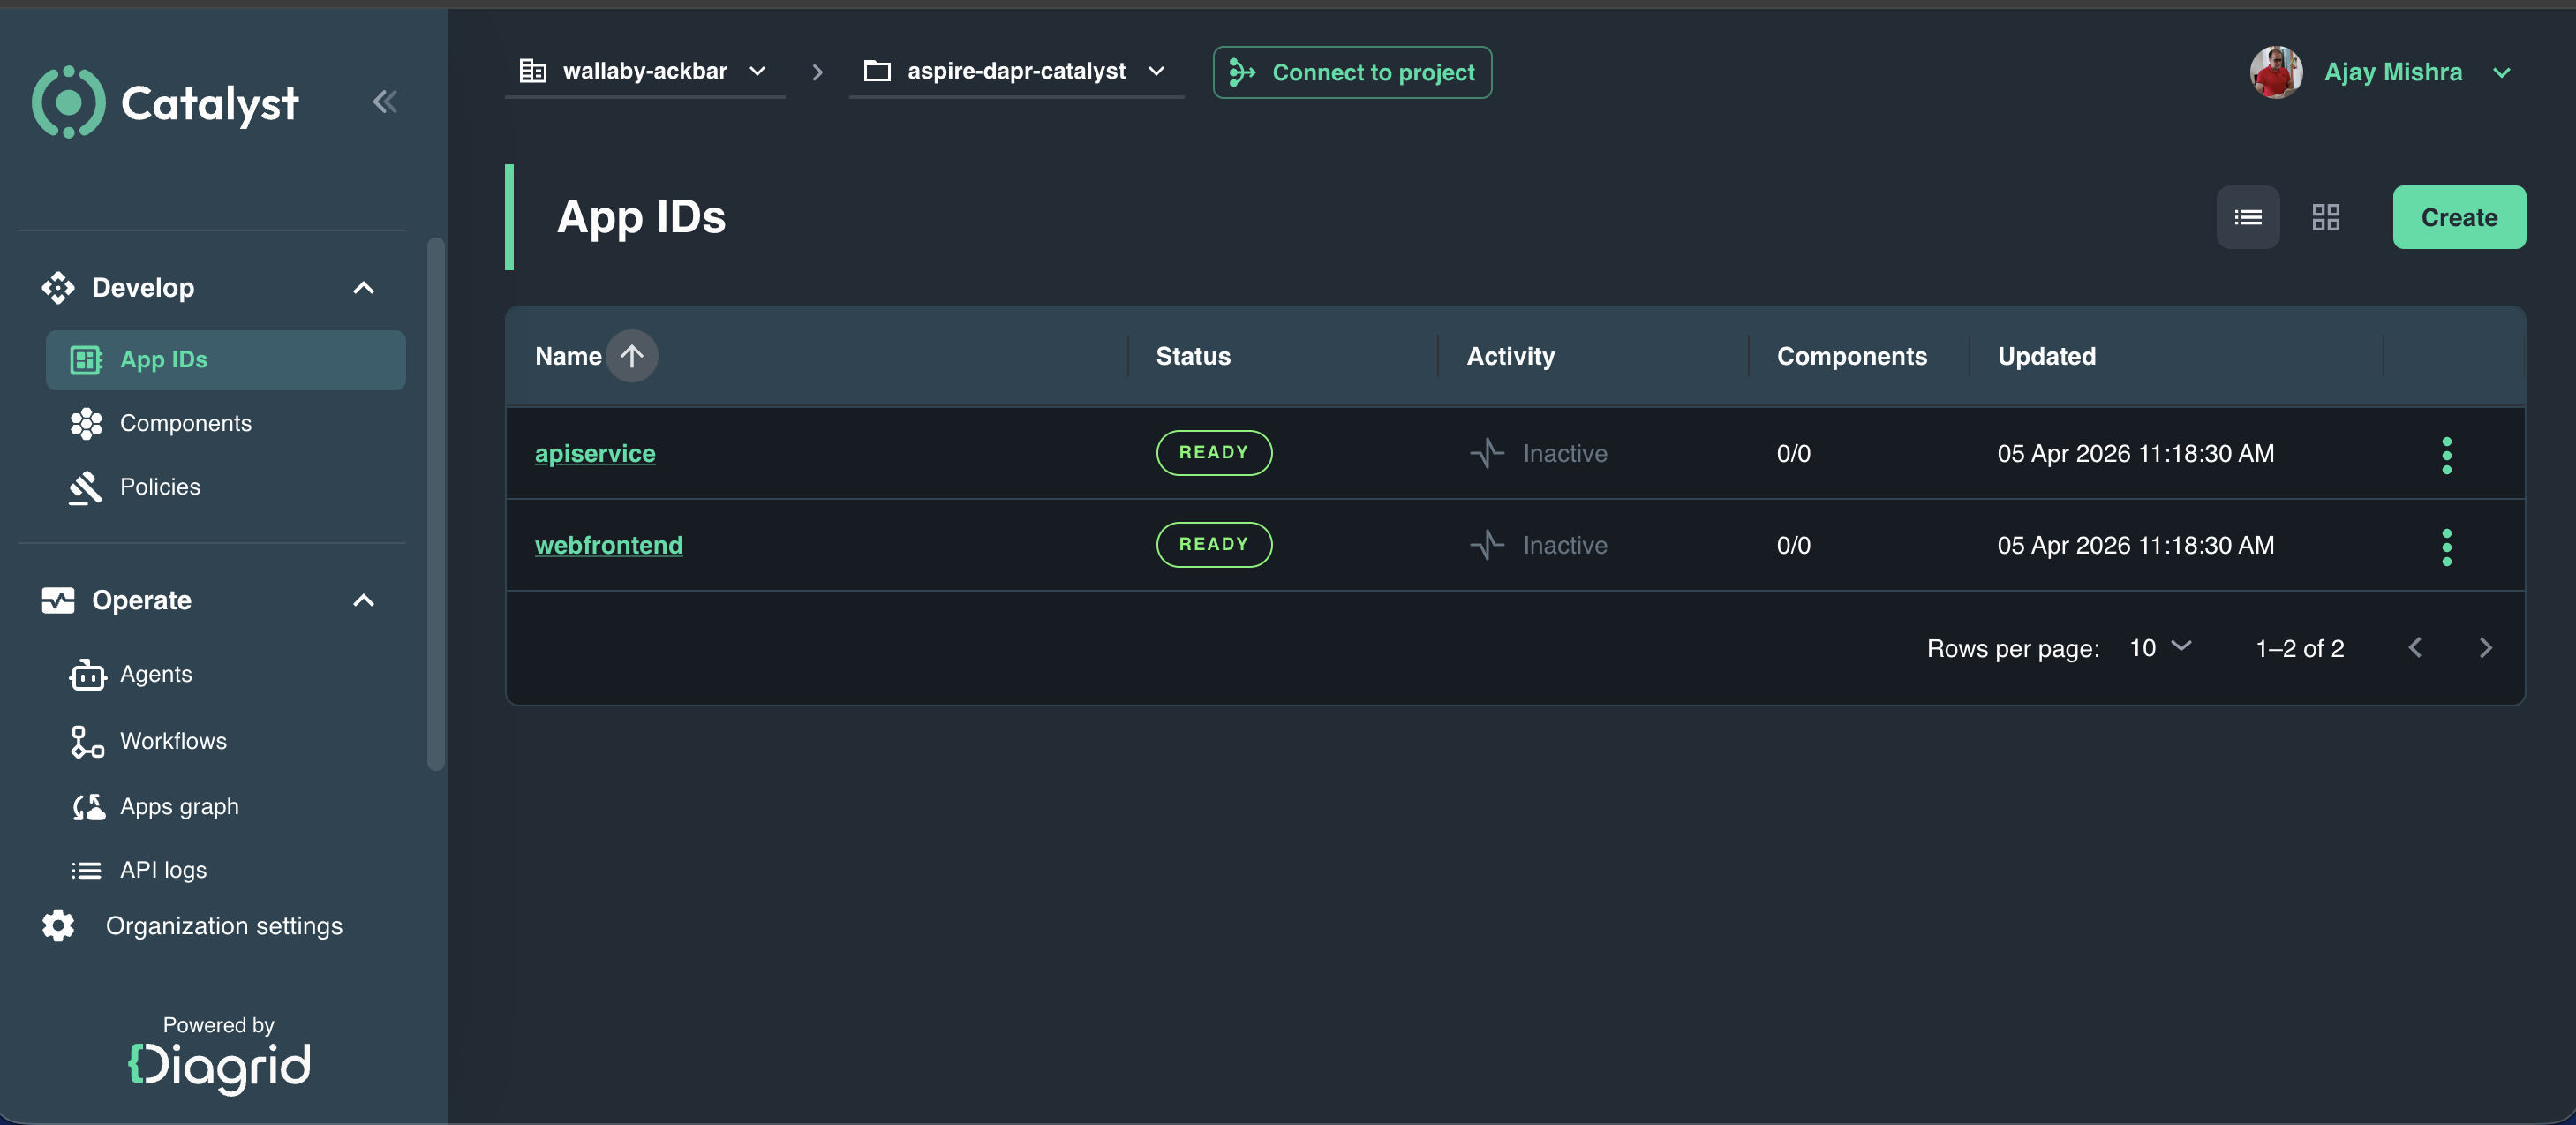This screenshot has width=2576, height=1125.
Task: Open the apiservice link
Action: [x=595, y=453]
